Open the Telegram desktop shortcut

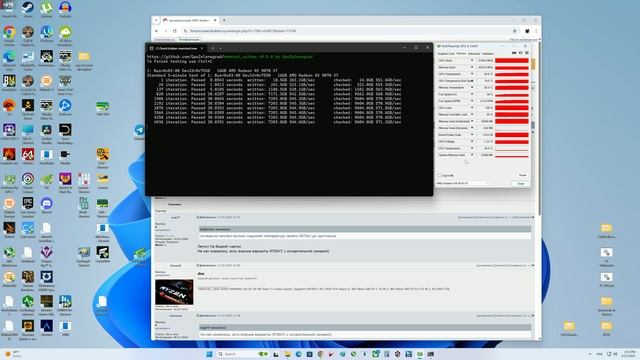140,131
